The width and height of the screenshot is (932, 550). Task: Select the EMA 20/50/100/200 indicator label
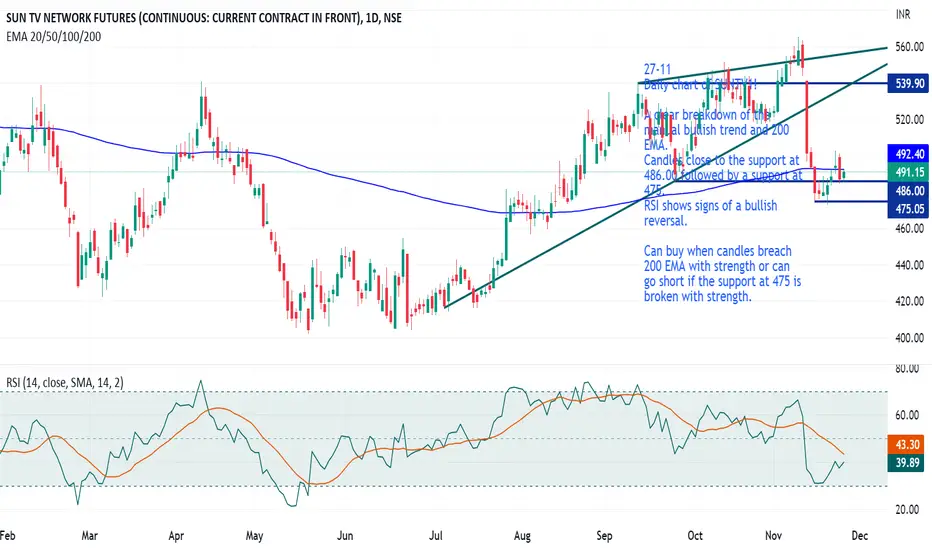(53, 37)
